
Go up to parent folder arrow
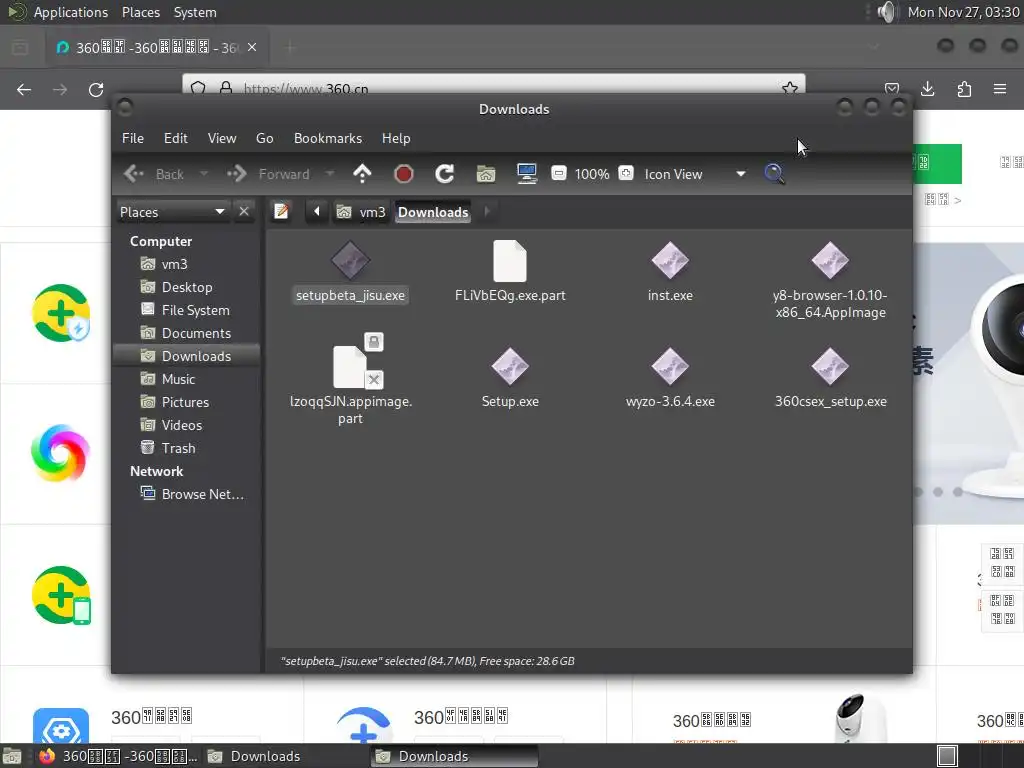[x=362, y=174]
